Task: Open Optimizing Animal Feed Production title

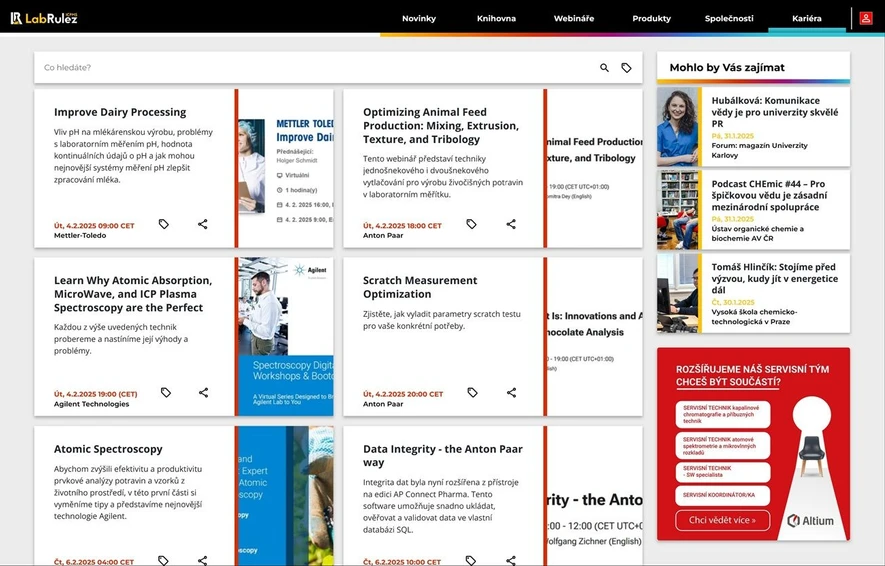Action: [441, 125]
